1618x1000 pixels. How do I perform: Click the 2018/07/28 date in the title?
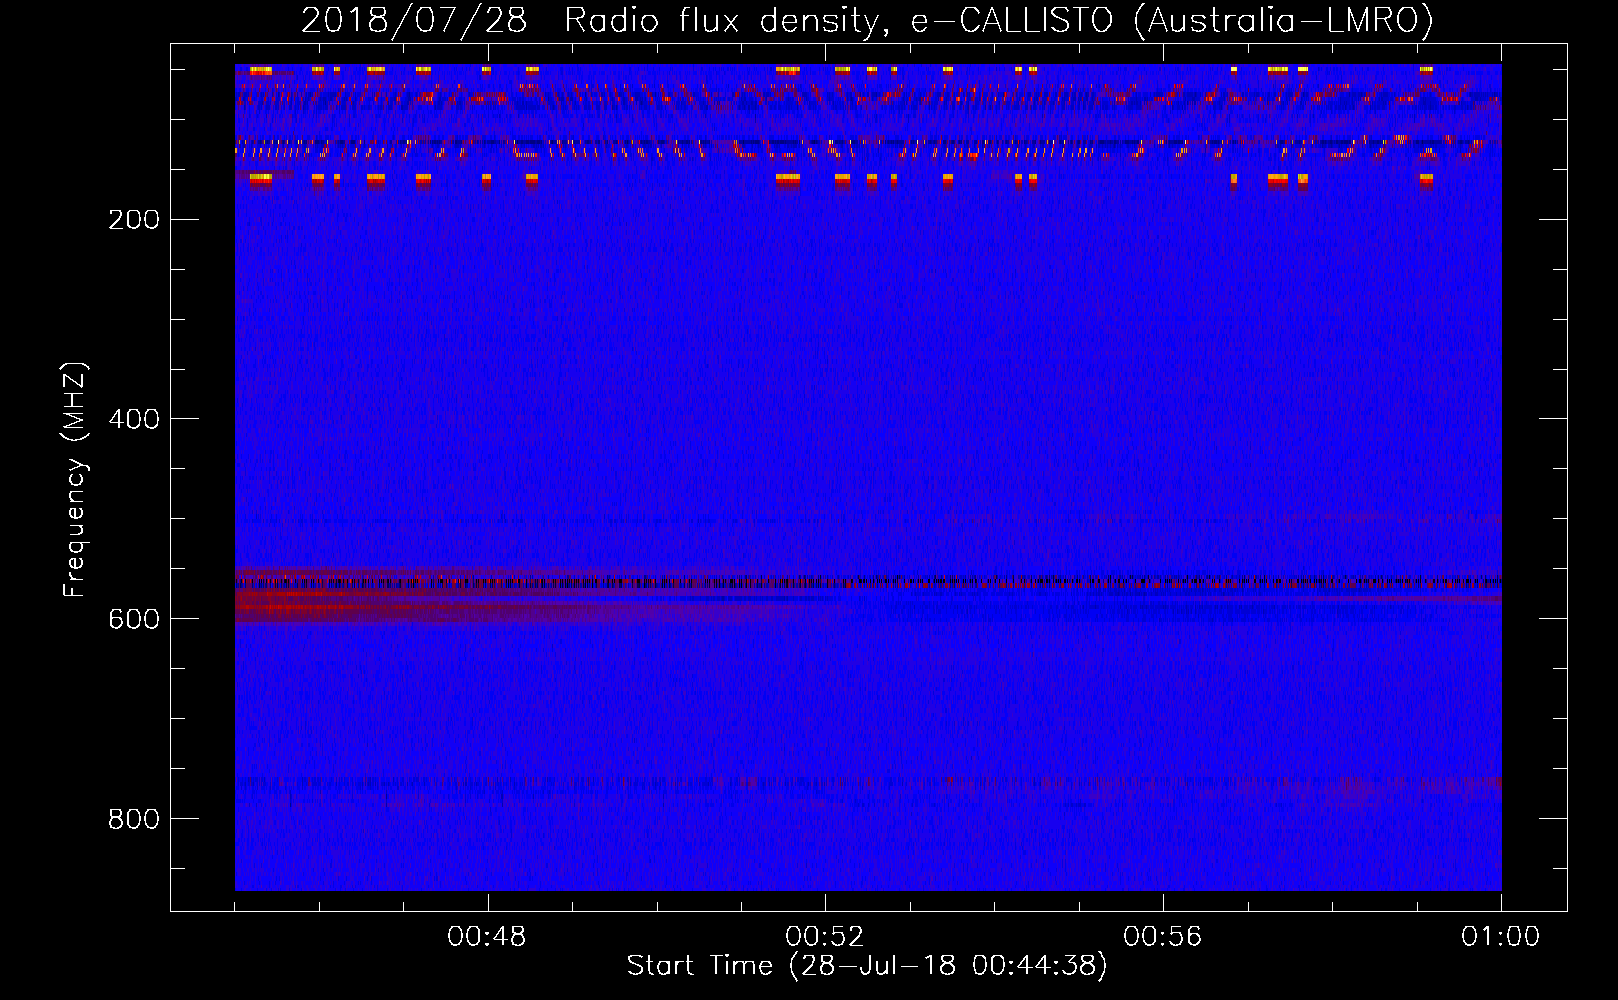(x=414, y=21)
